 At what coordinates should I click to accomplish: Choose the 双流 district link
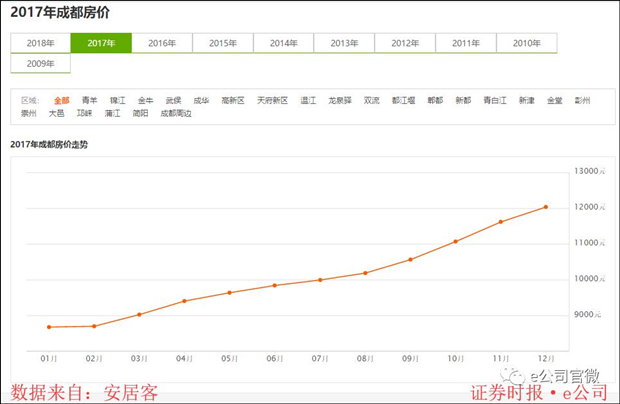[x=372, y=100]
